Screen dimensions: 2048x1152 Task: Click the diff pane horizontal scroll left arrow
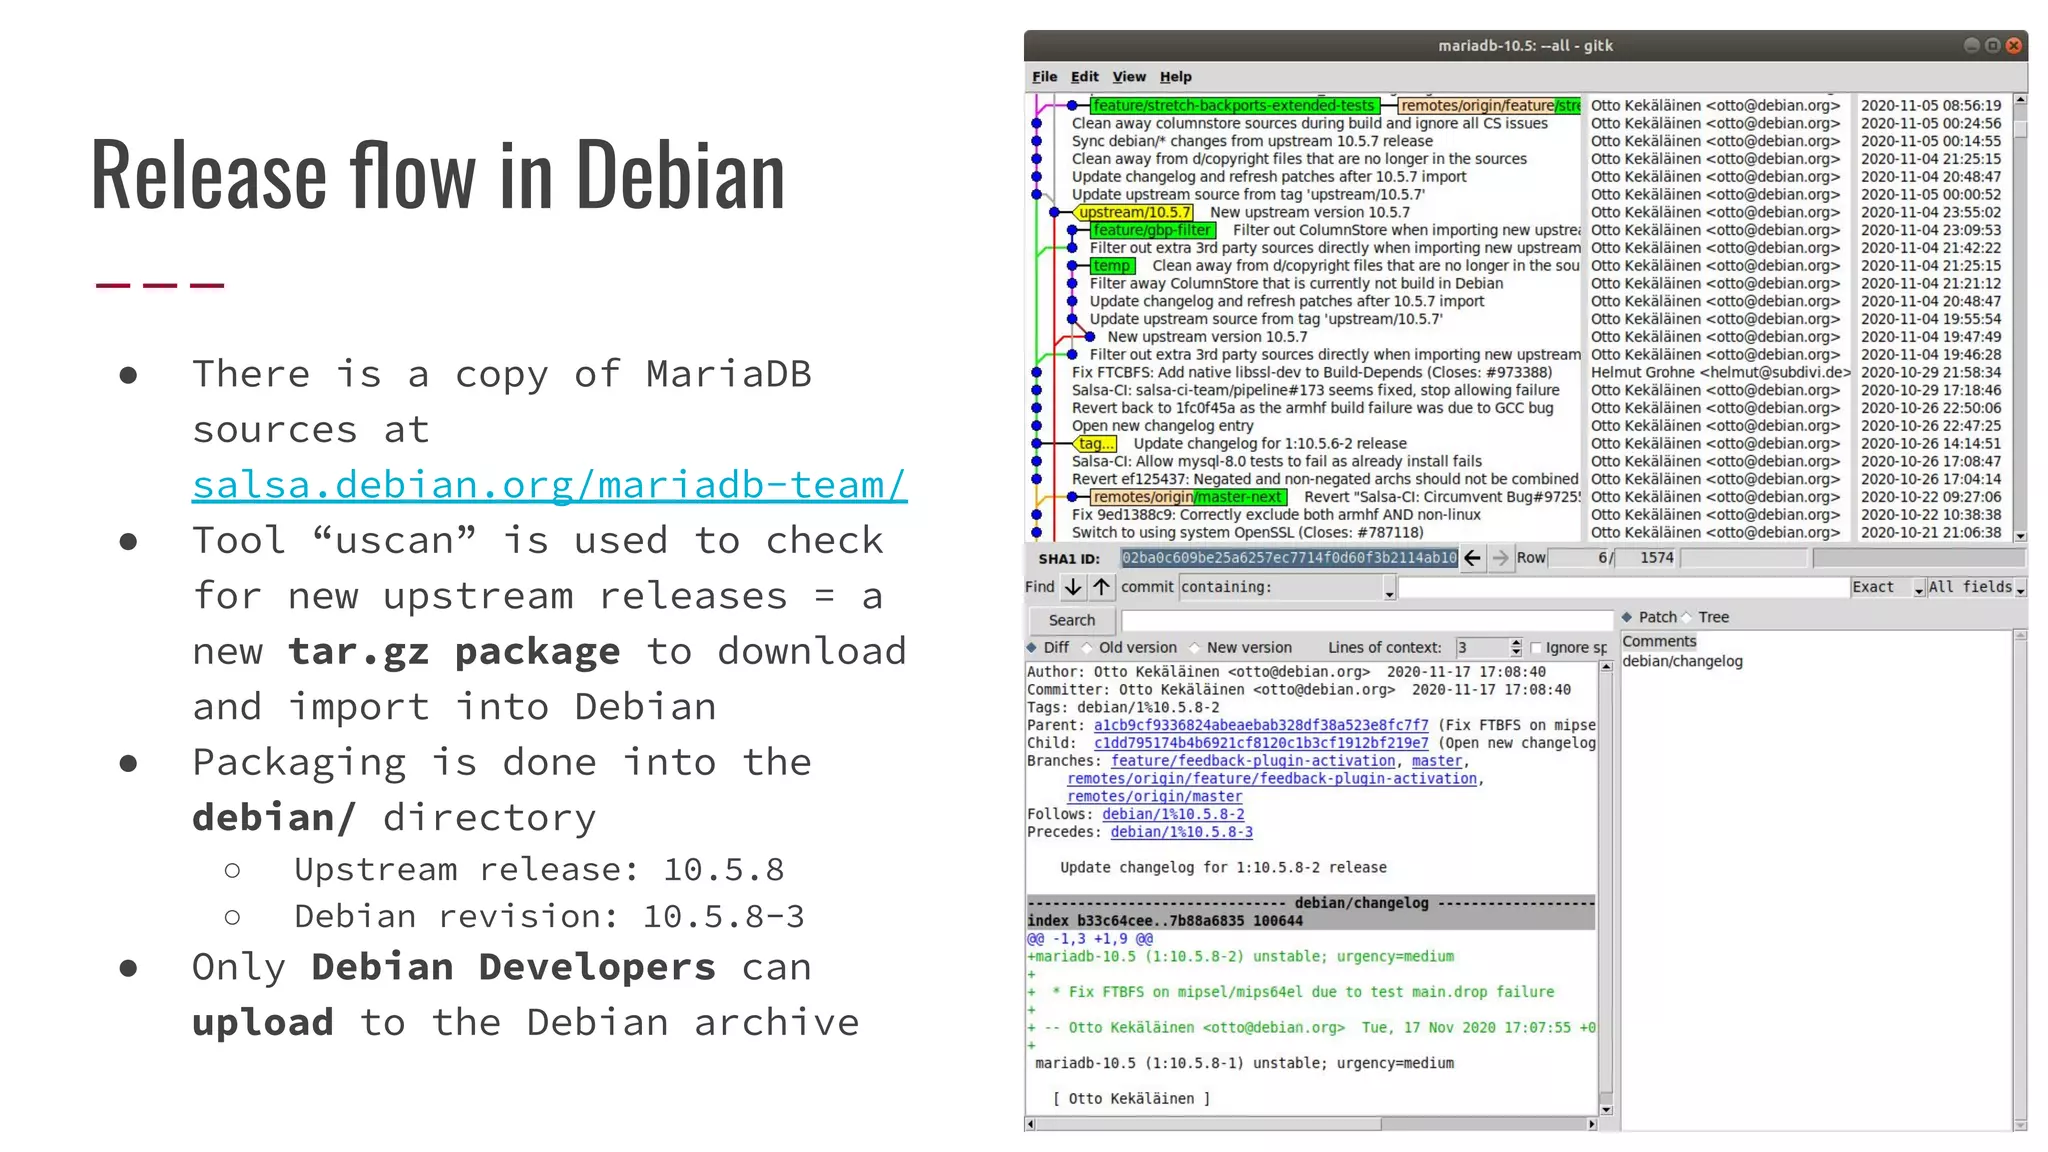pyautogui.click(x=1031, y=1124)
